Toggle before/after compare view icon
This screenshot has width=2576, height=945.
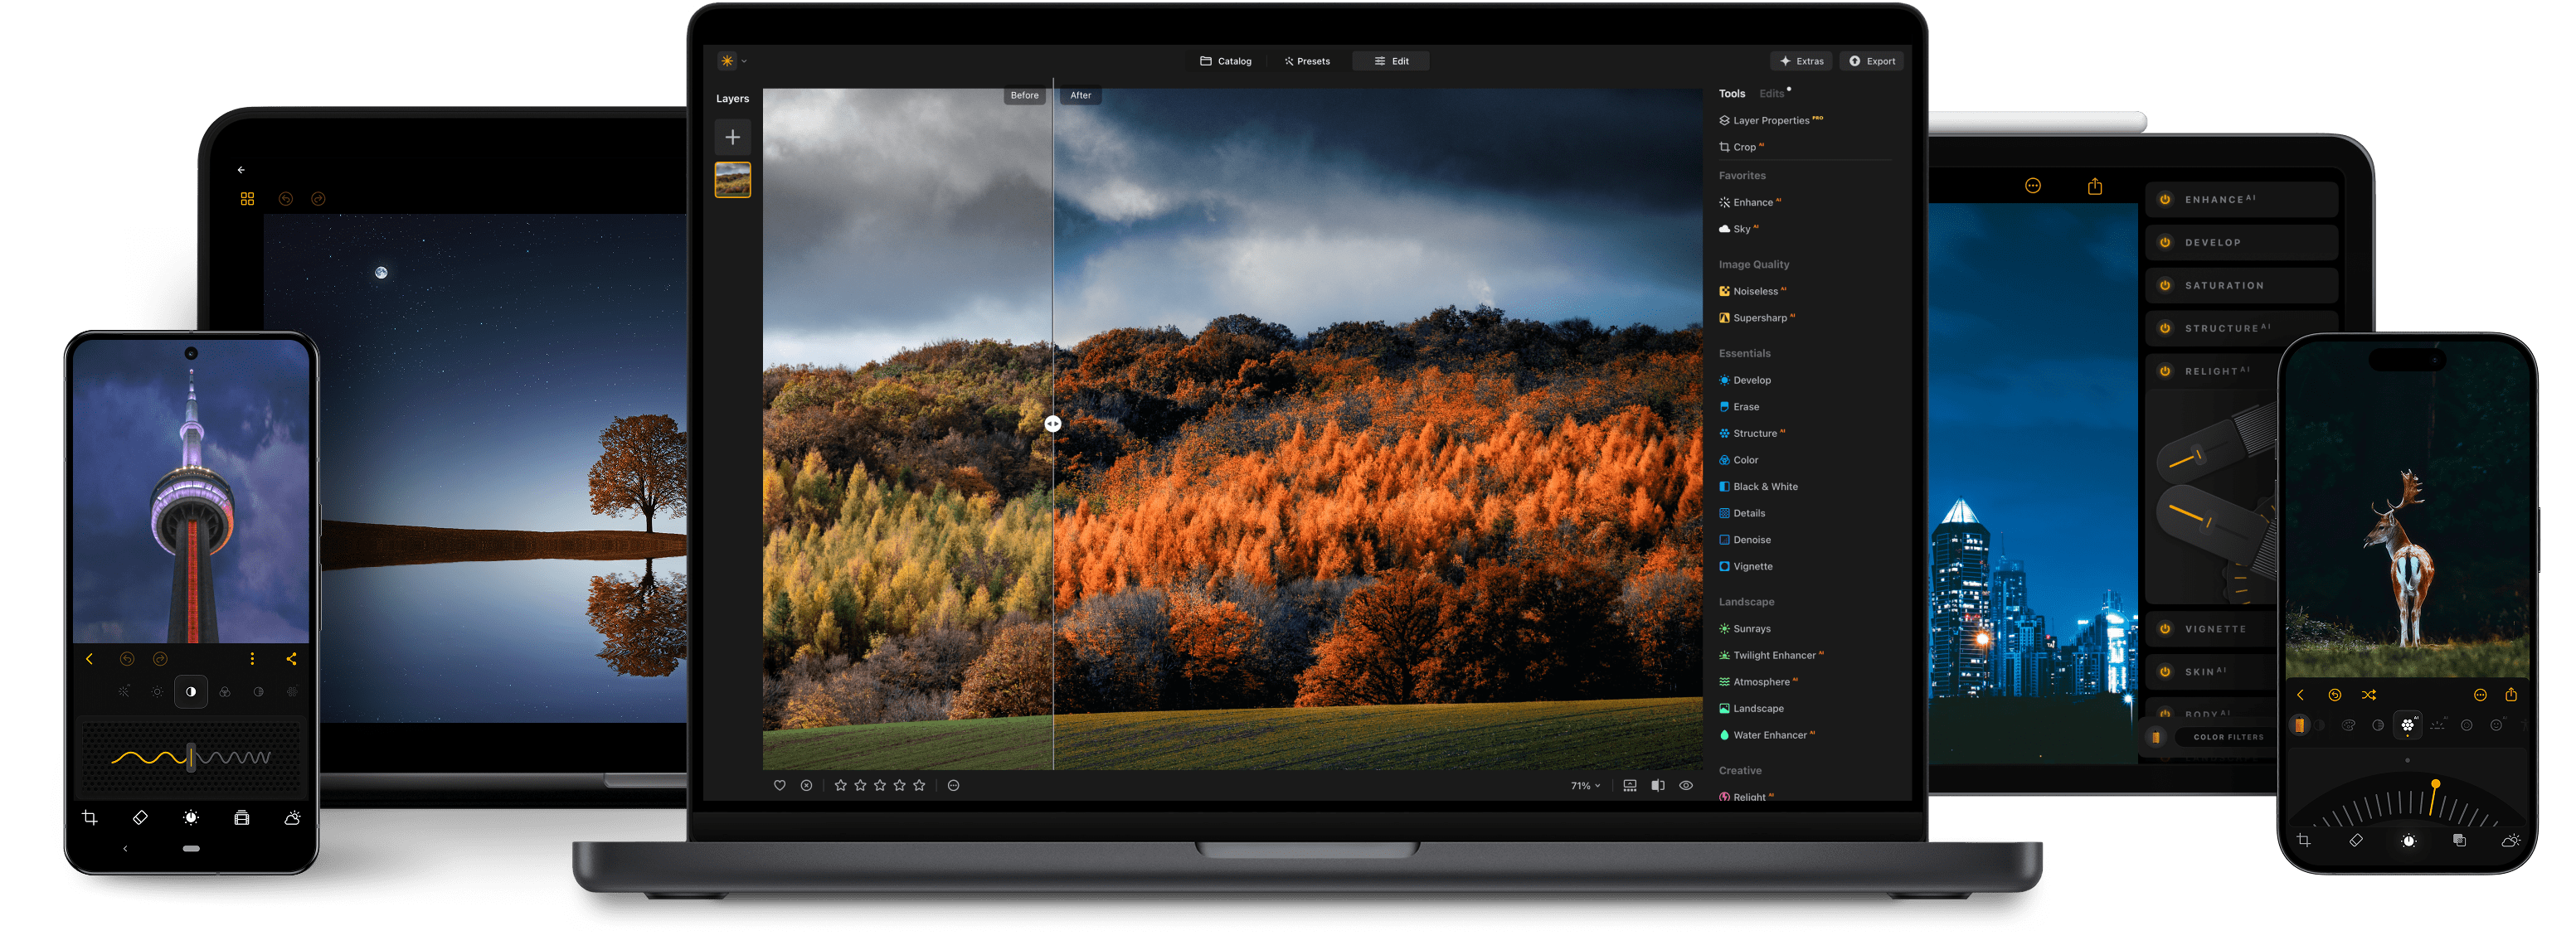(x=1658, y=786)
